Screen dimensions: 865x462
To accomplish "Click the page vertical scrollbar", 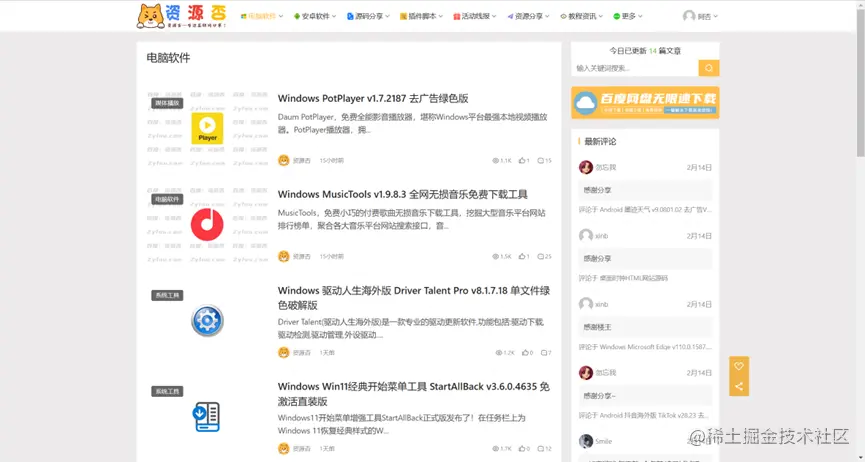I will point(861,83).
